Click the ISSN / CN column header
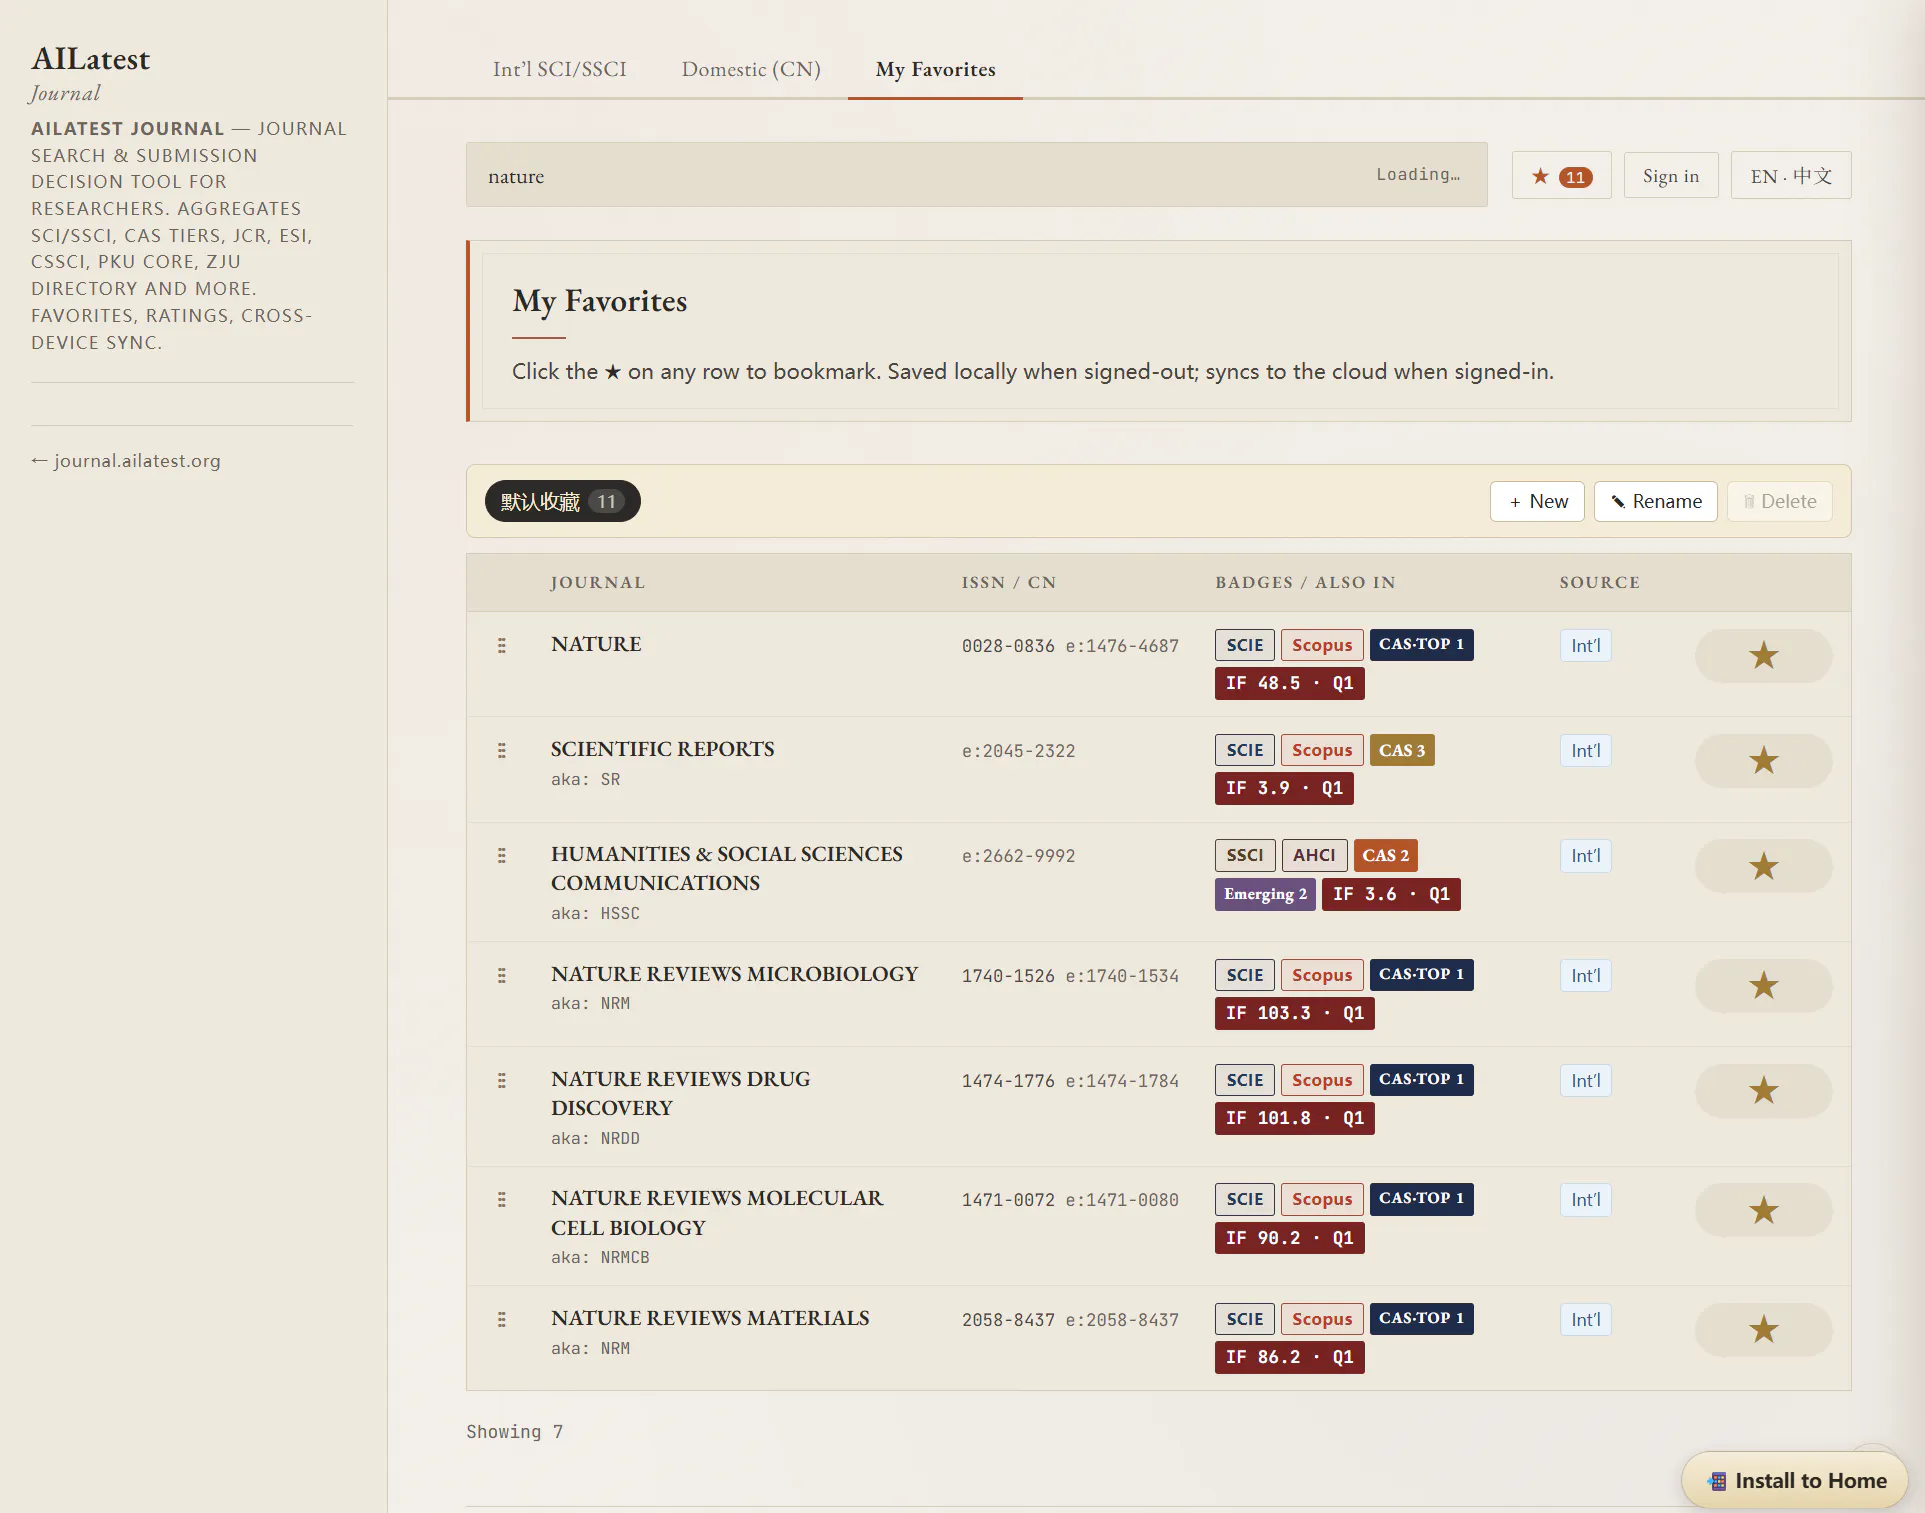The image size is (1925, 1513). click(x=1008, y=582)
